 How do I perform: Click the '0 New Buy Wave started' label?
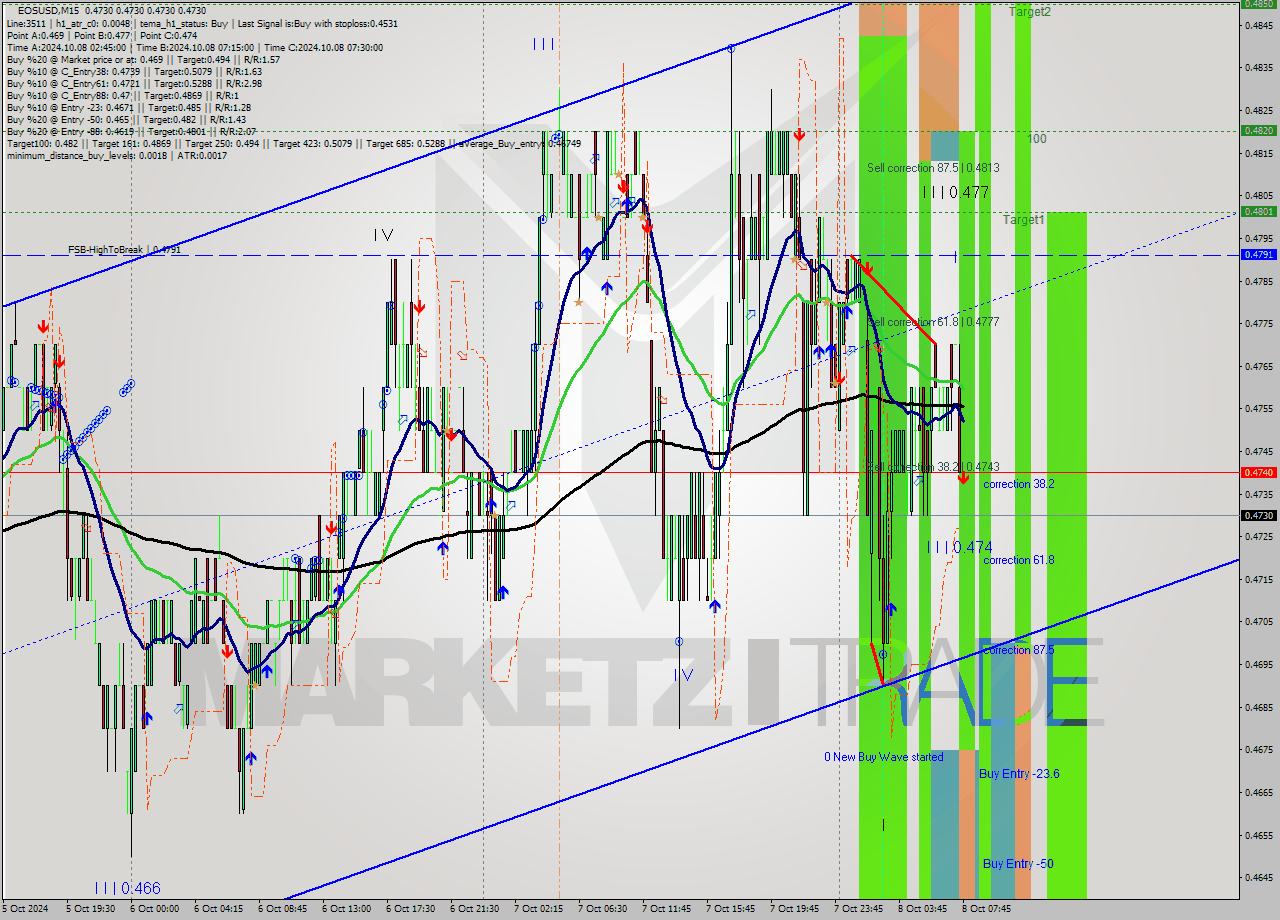[x=883, y=757]
